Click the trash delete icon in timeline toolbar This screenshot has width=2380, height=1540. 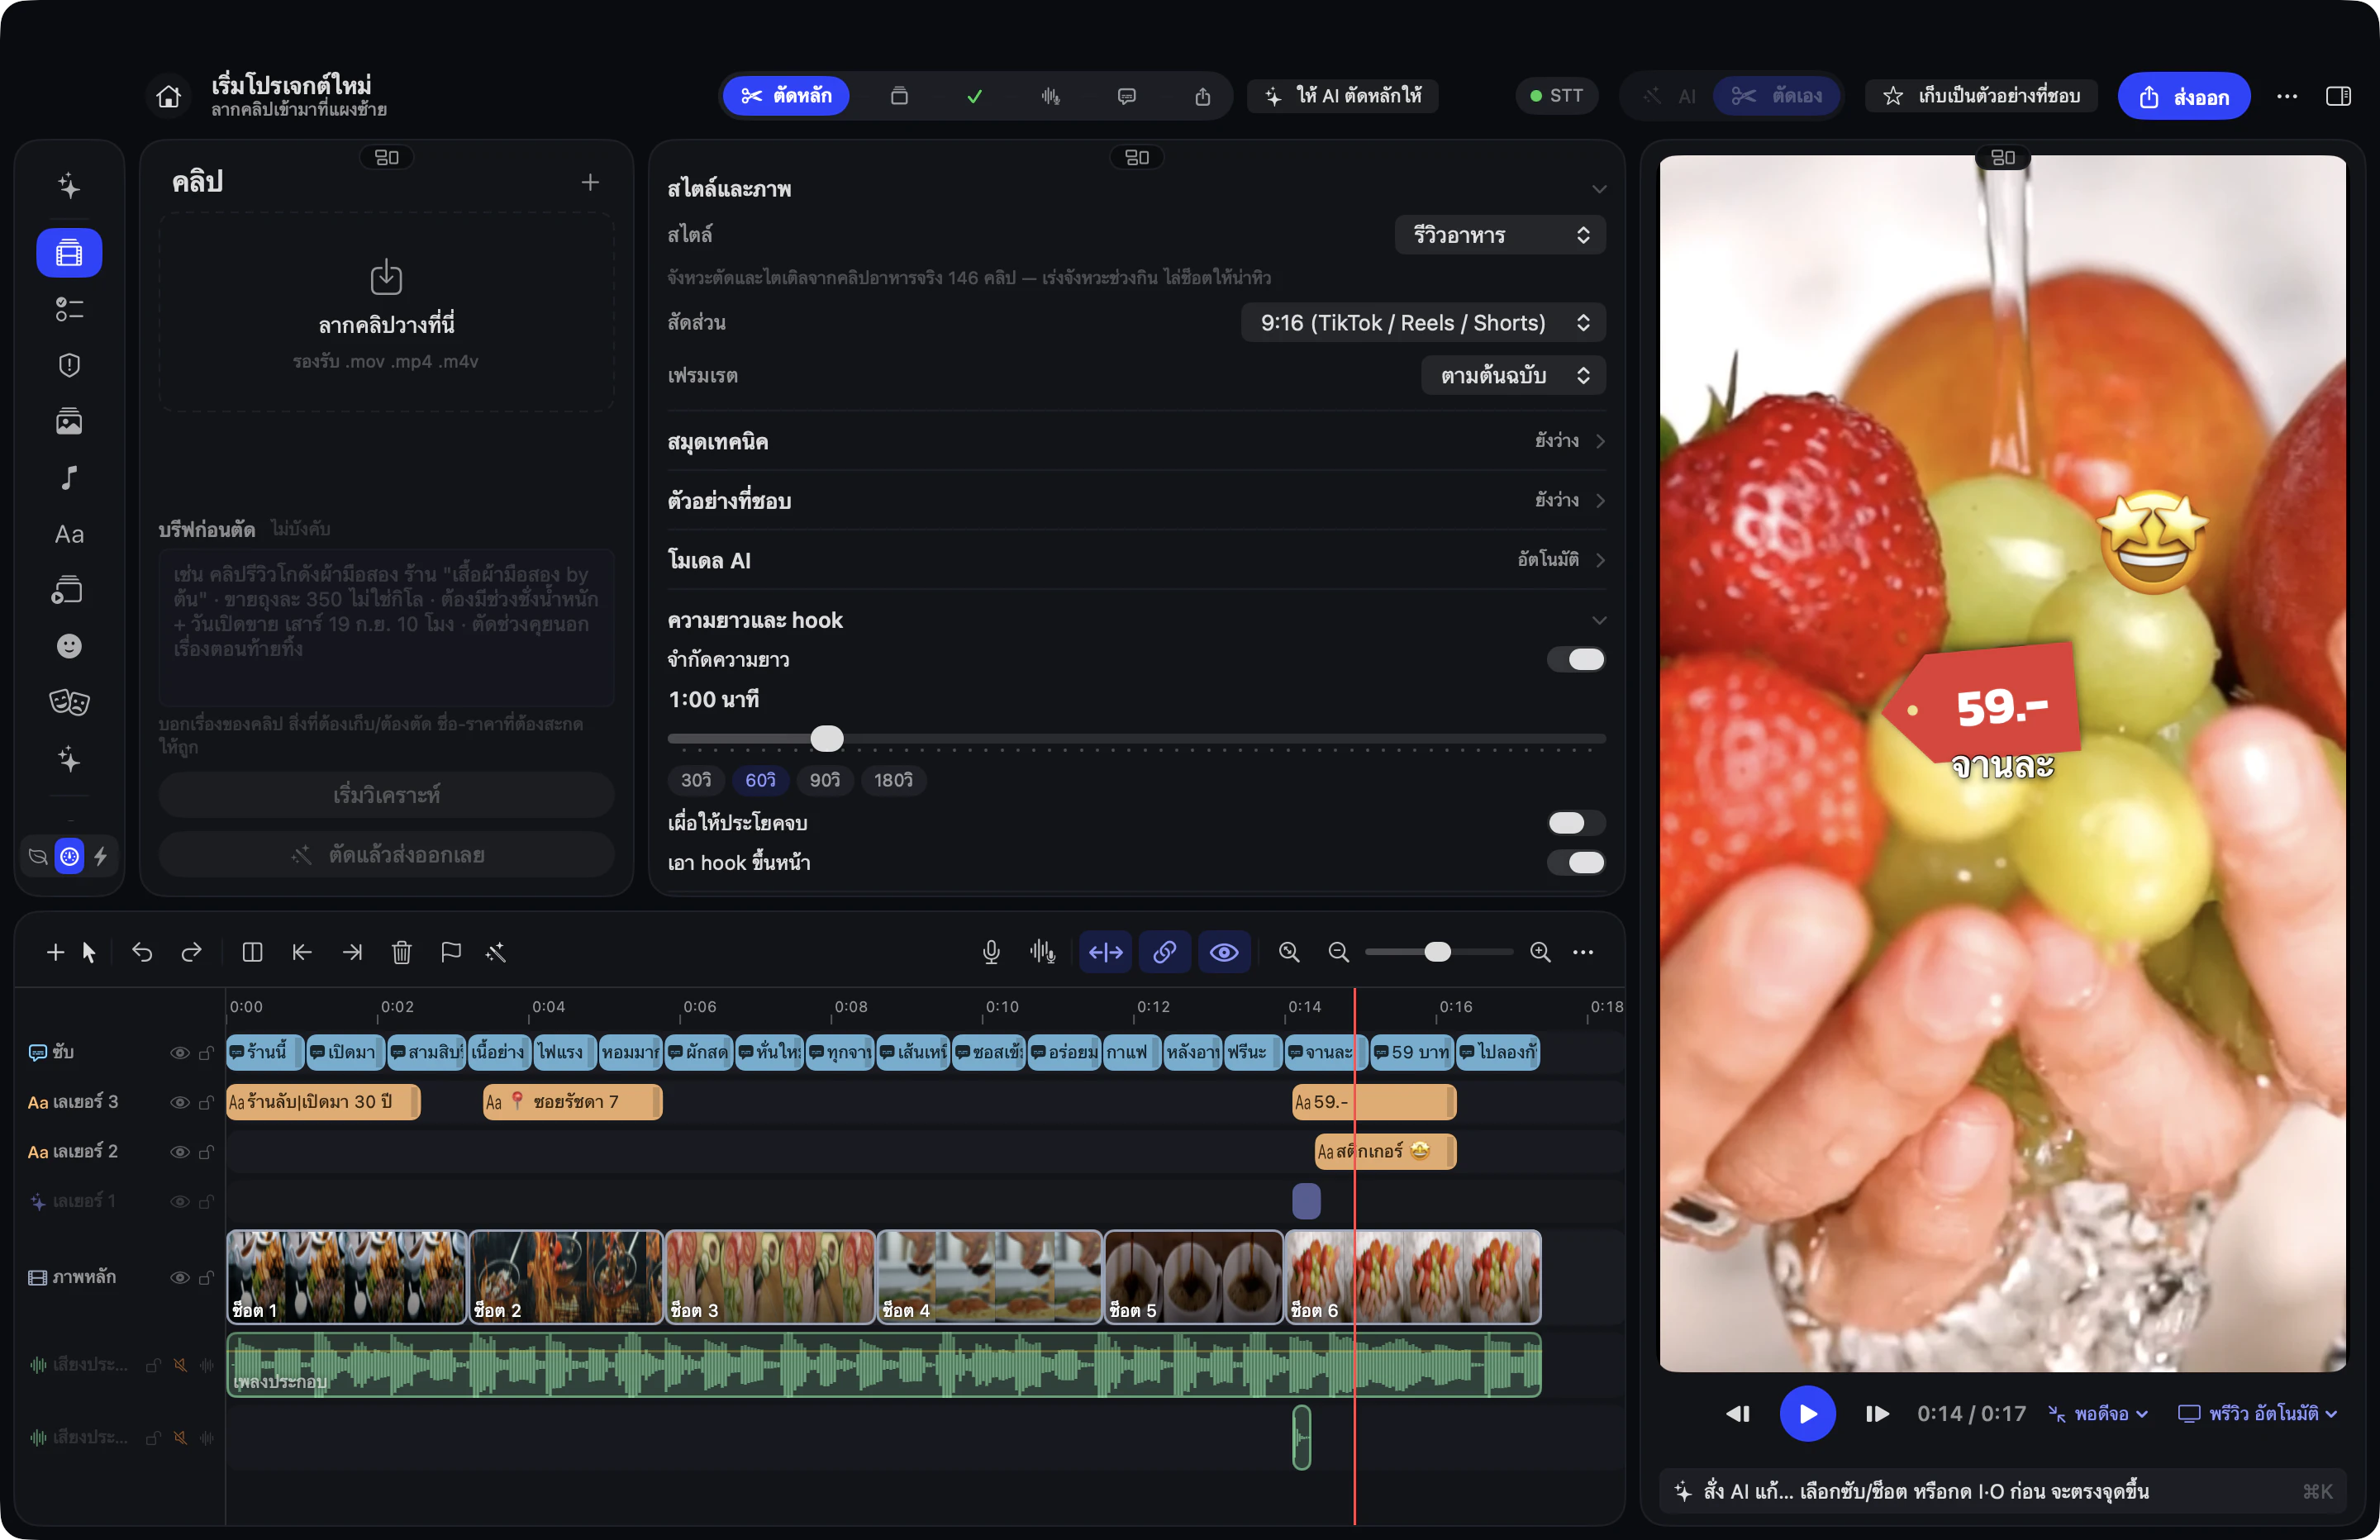tap(401, 952)
